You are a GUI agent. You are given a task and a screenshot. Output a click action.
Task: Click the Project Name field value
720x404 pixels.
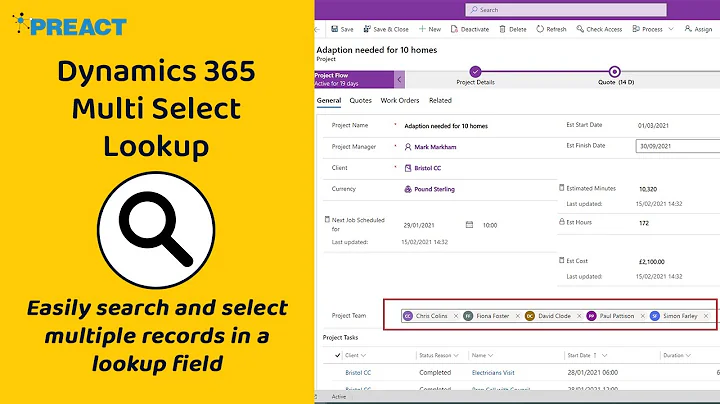pyautogui.click(x=446, y=126)
